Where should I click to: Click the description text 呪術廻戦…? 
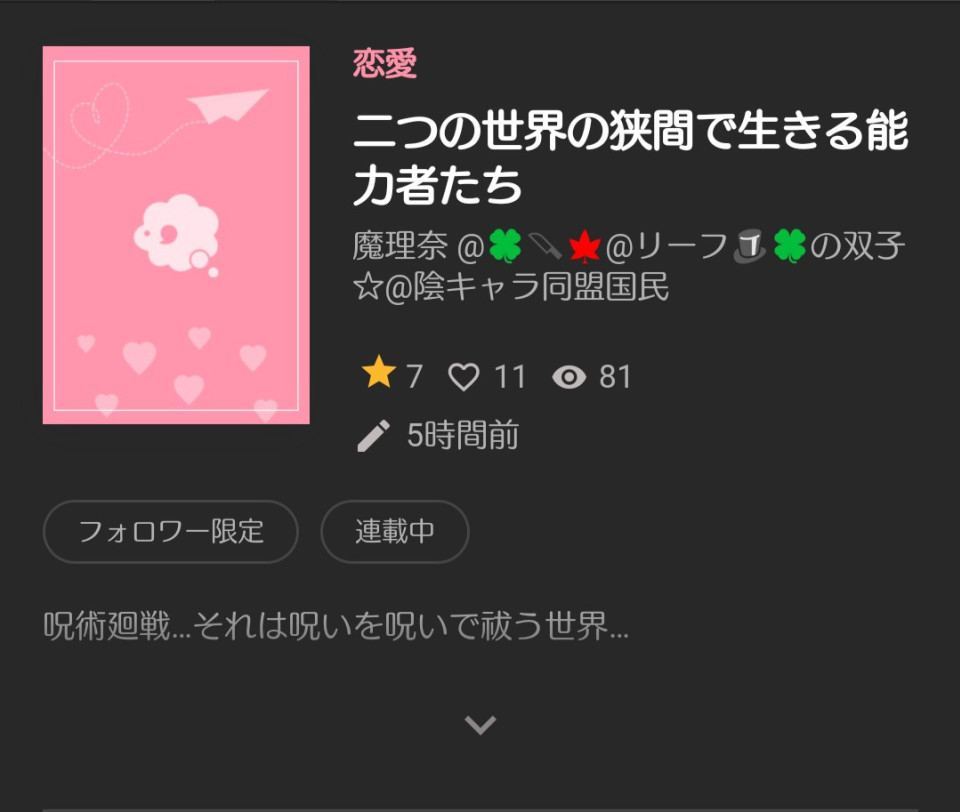pyautogui.click(x=336, y=626)
